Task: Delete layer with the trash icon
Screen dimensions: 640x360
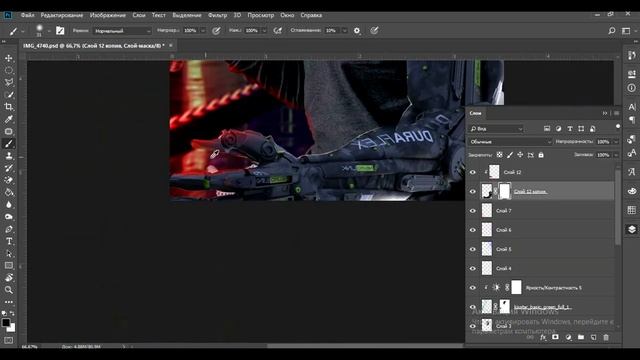Action: point(606,337)
